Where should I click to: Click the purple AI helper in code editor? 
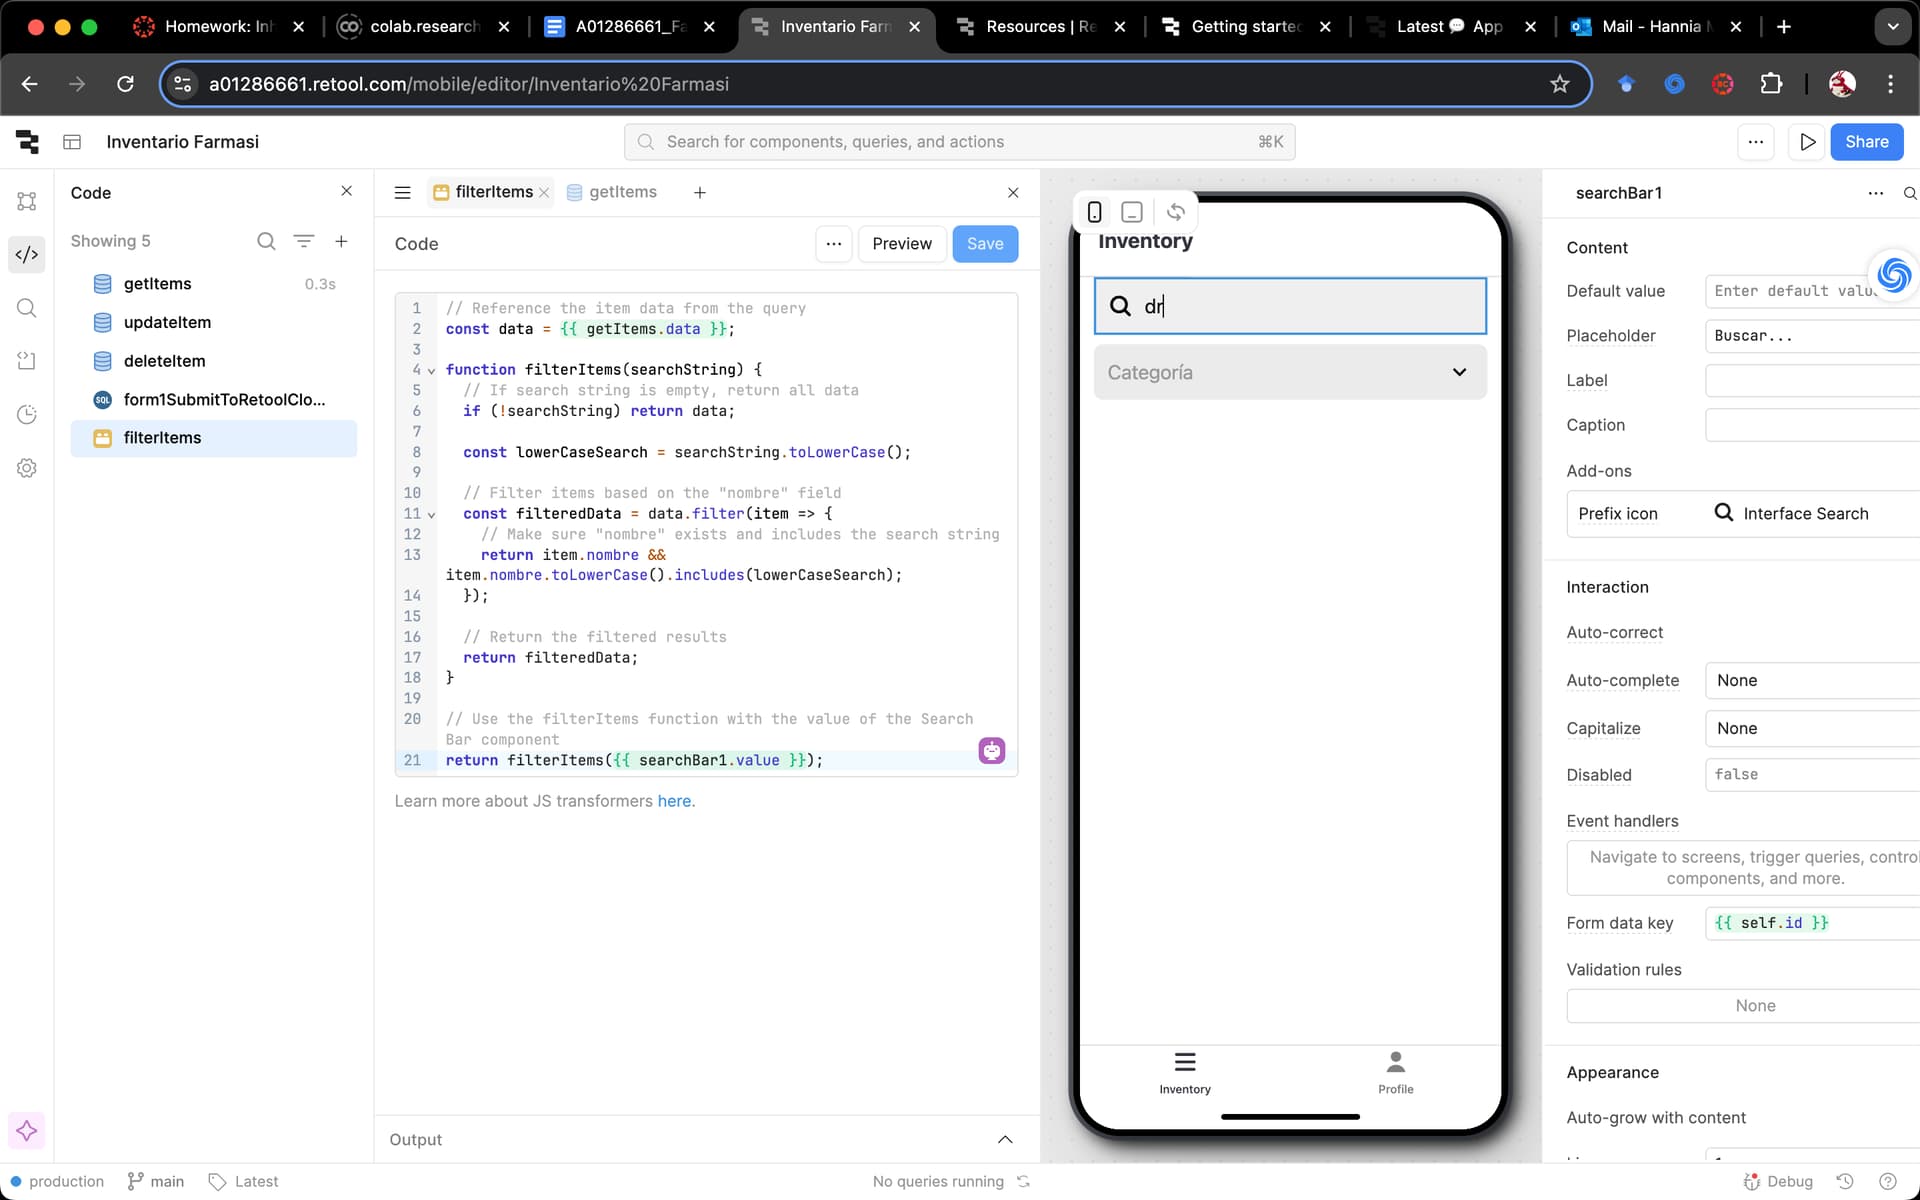click(x=992, y=751)
